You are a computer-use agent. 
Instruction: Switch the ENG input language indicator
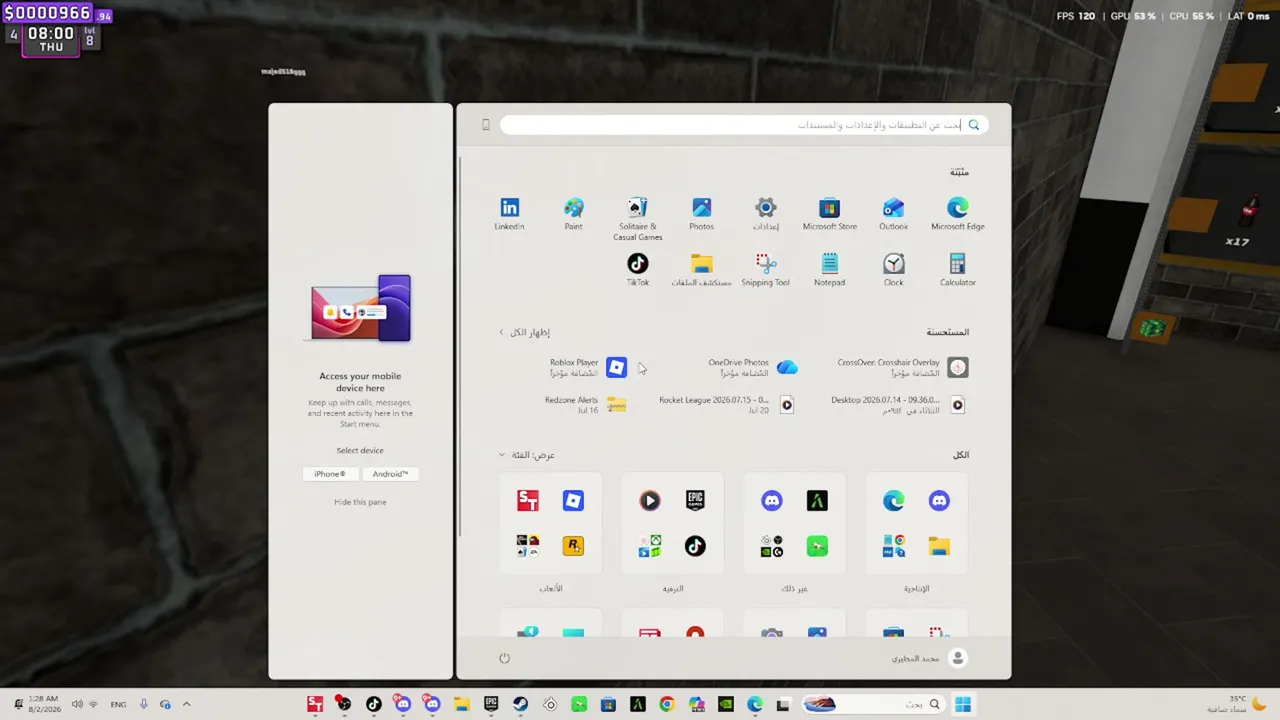tap(118, 704)
